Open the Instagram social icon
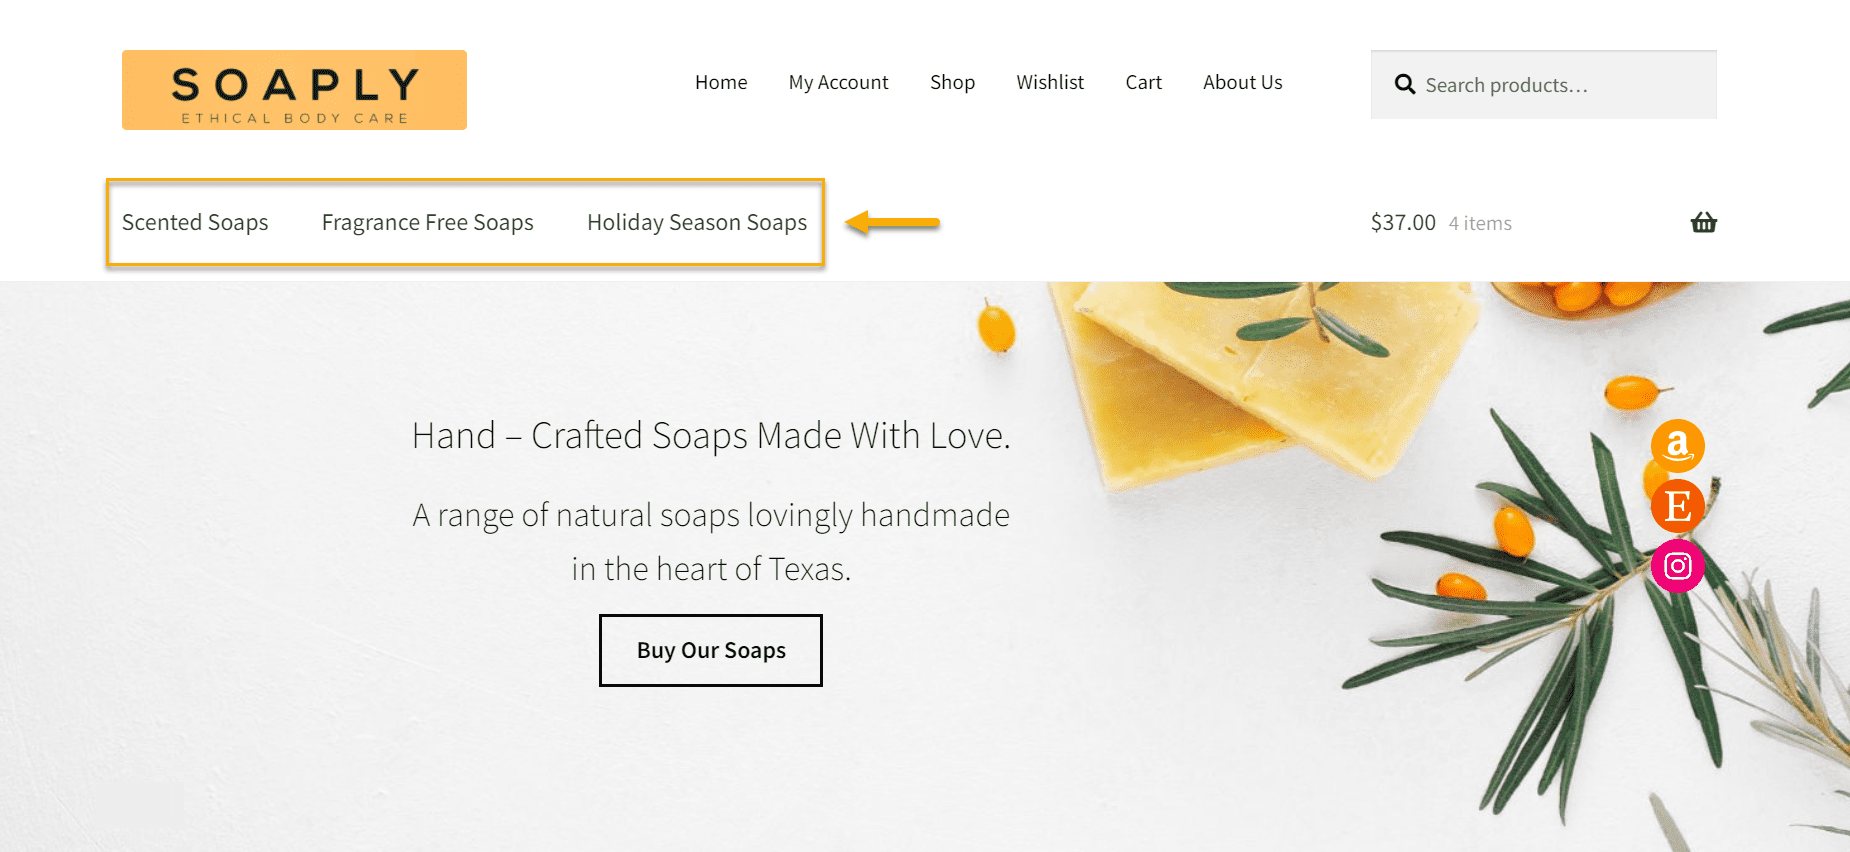The height and width of the screenshot is (852, 1850). [1677, 566]
